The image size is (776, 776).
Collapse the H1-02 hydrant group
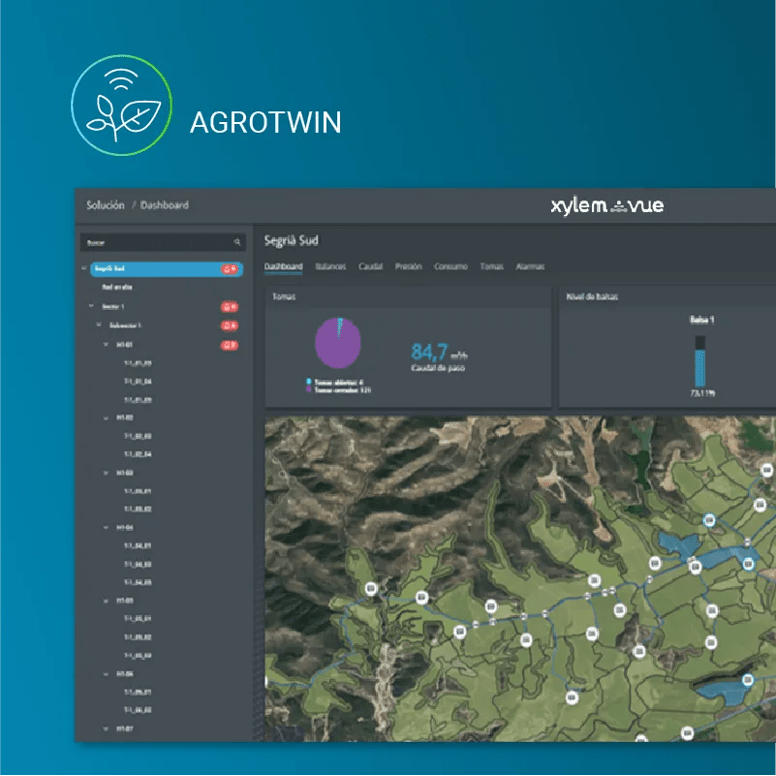click(x=106, y=418)
